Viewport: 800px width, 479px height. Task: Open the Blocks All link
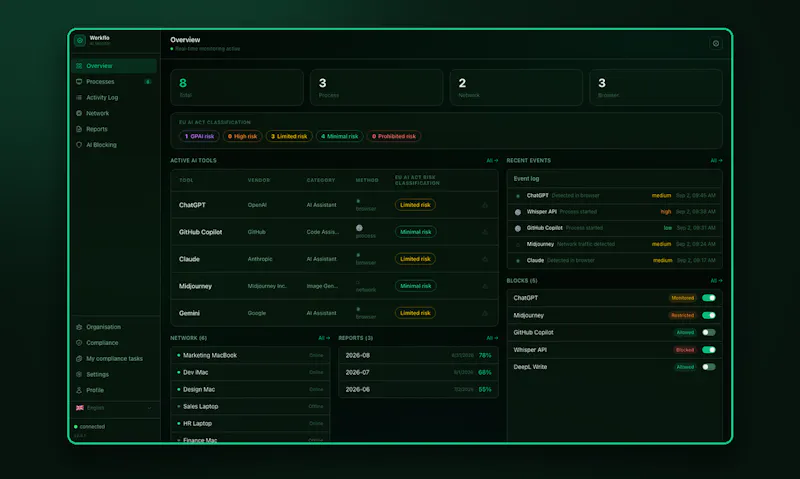(716, 281)
